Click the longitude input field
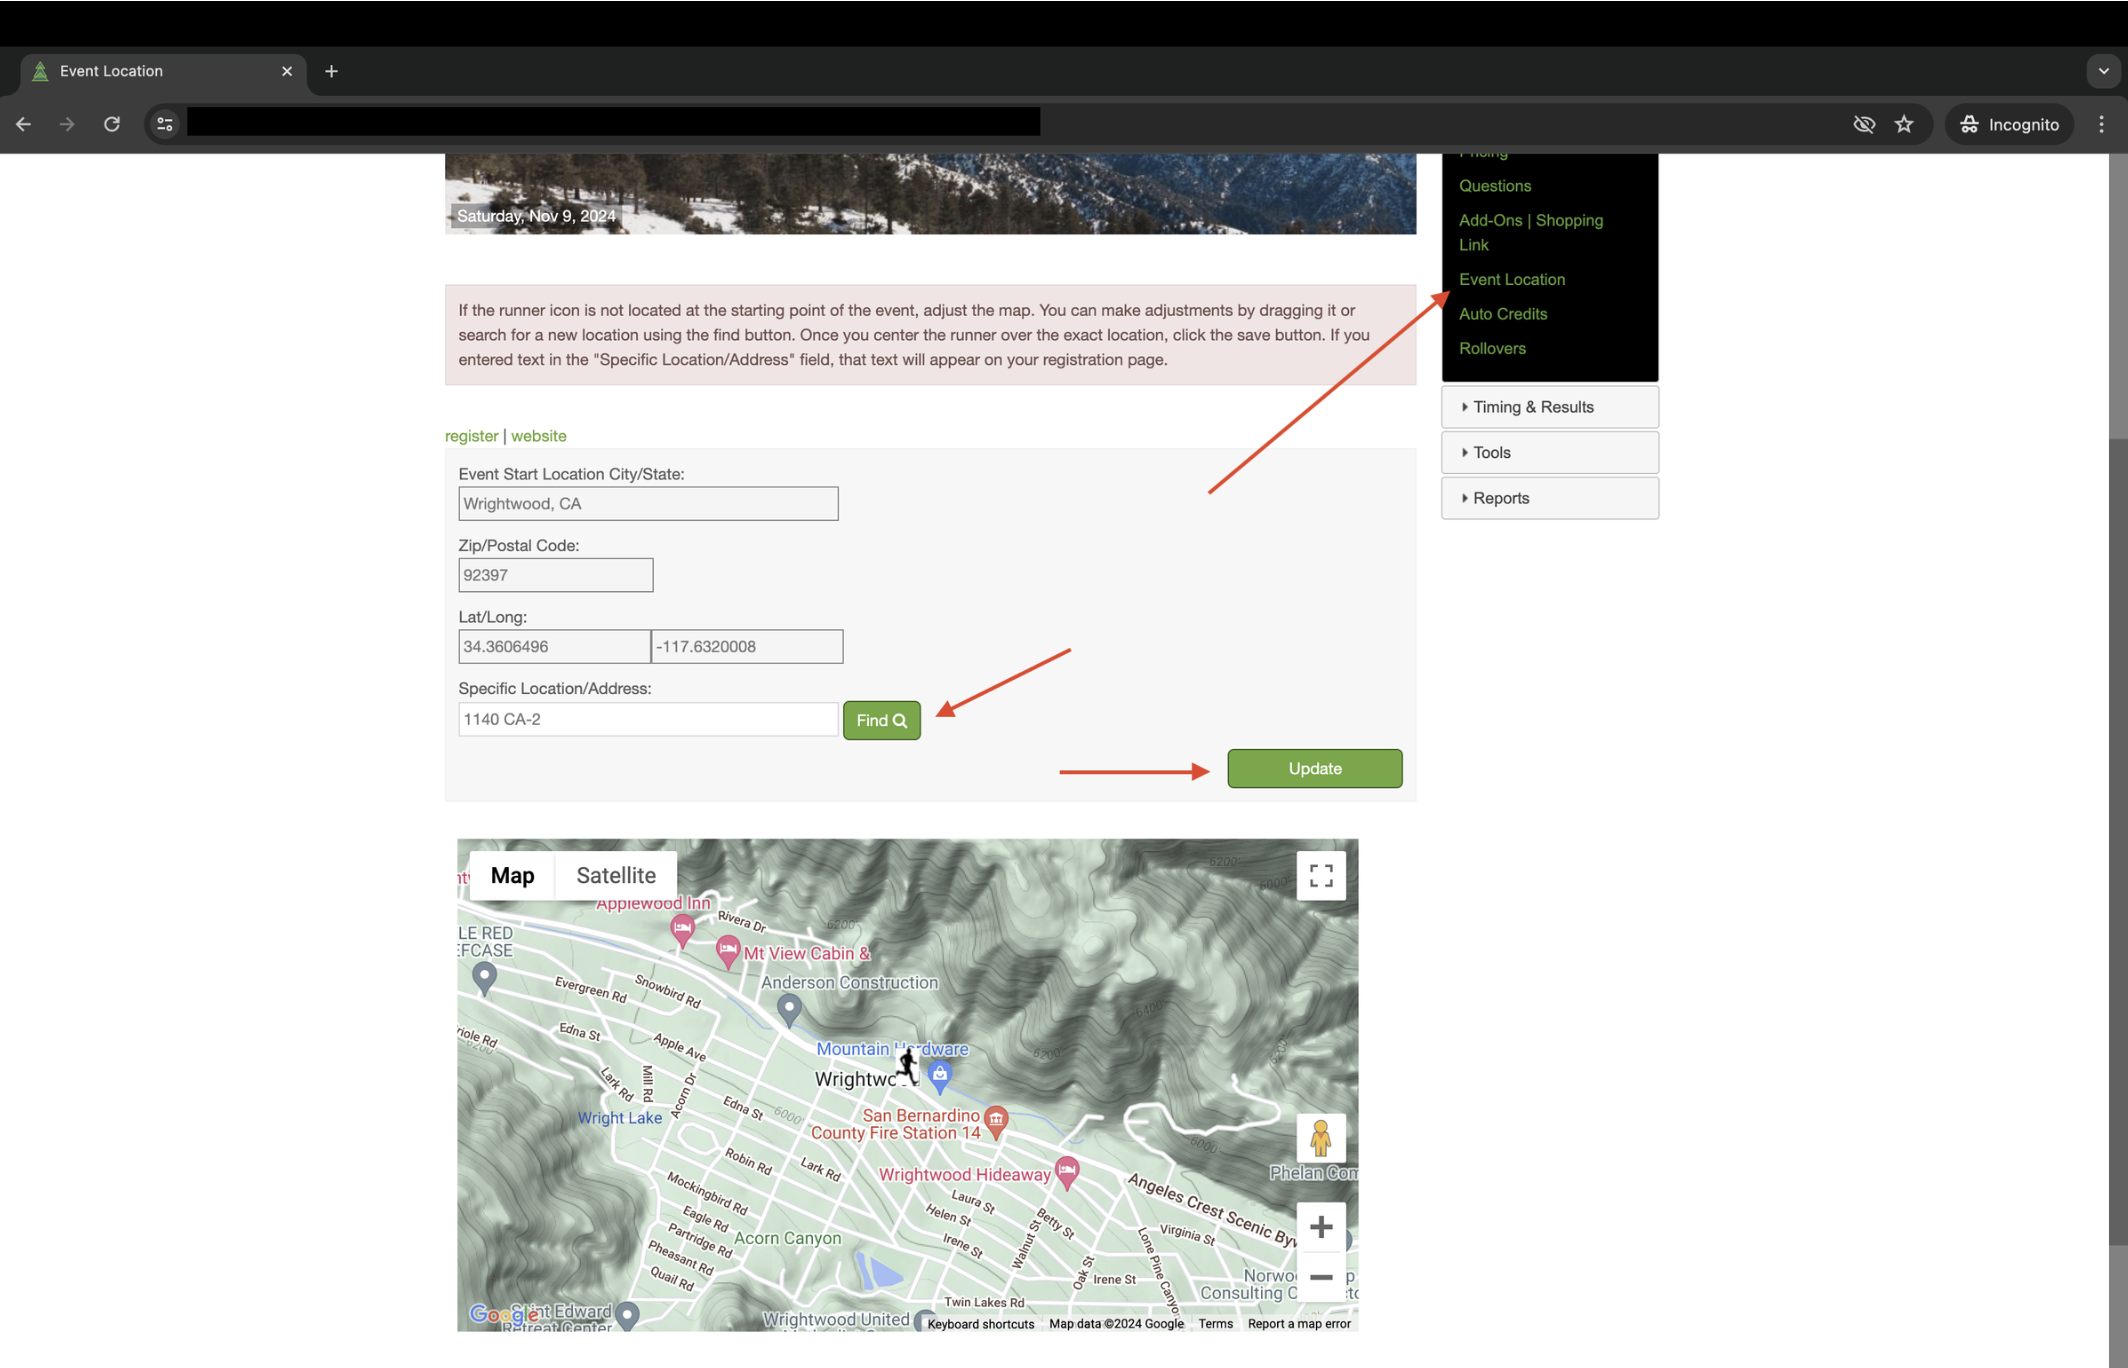 747,646
